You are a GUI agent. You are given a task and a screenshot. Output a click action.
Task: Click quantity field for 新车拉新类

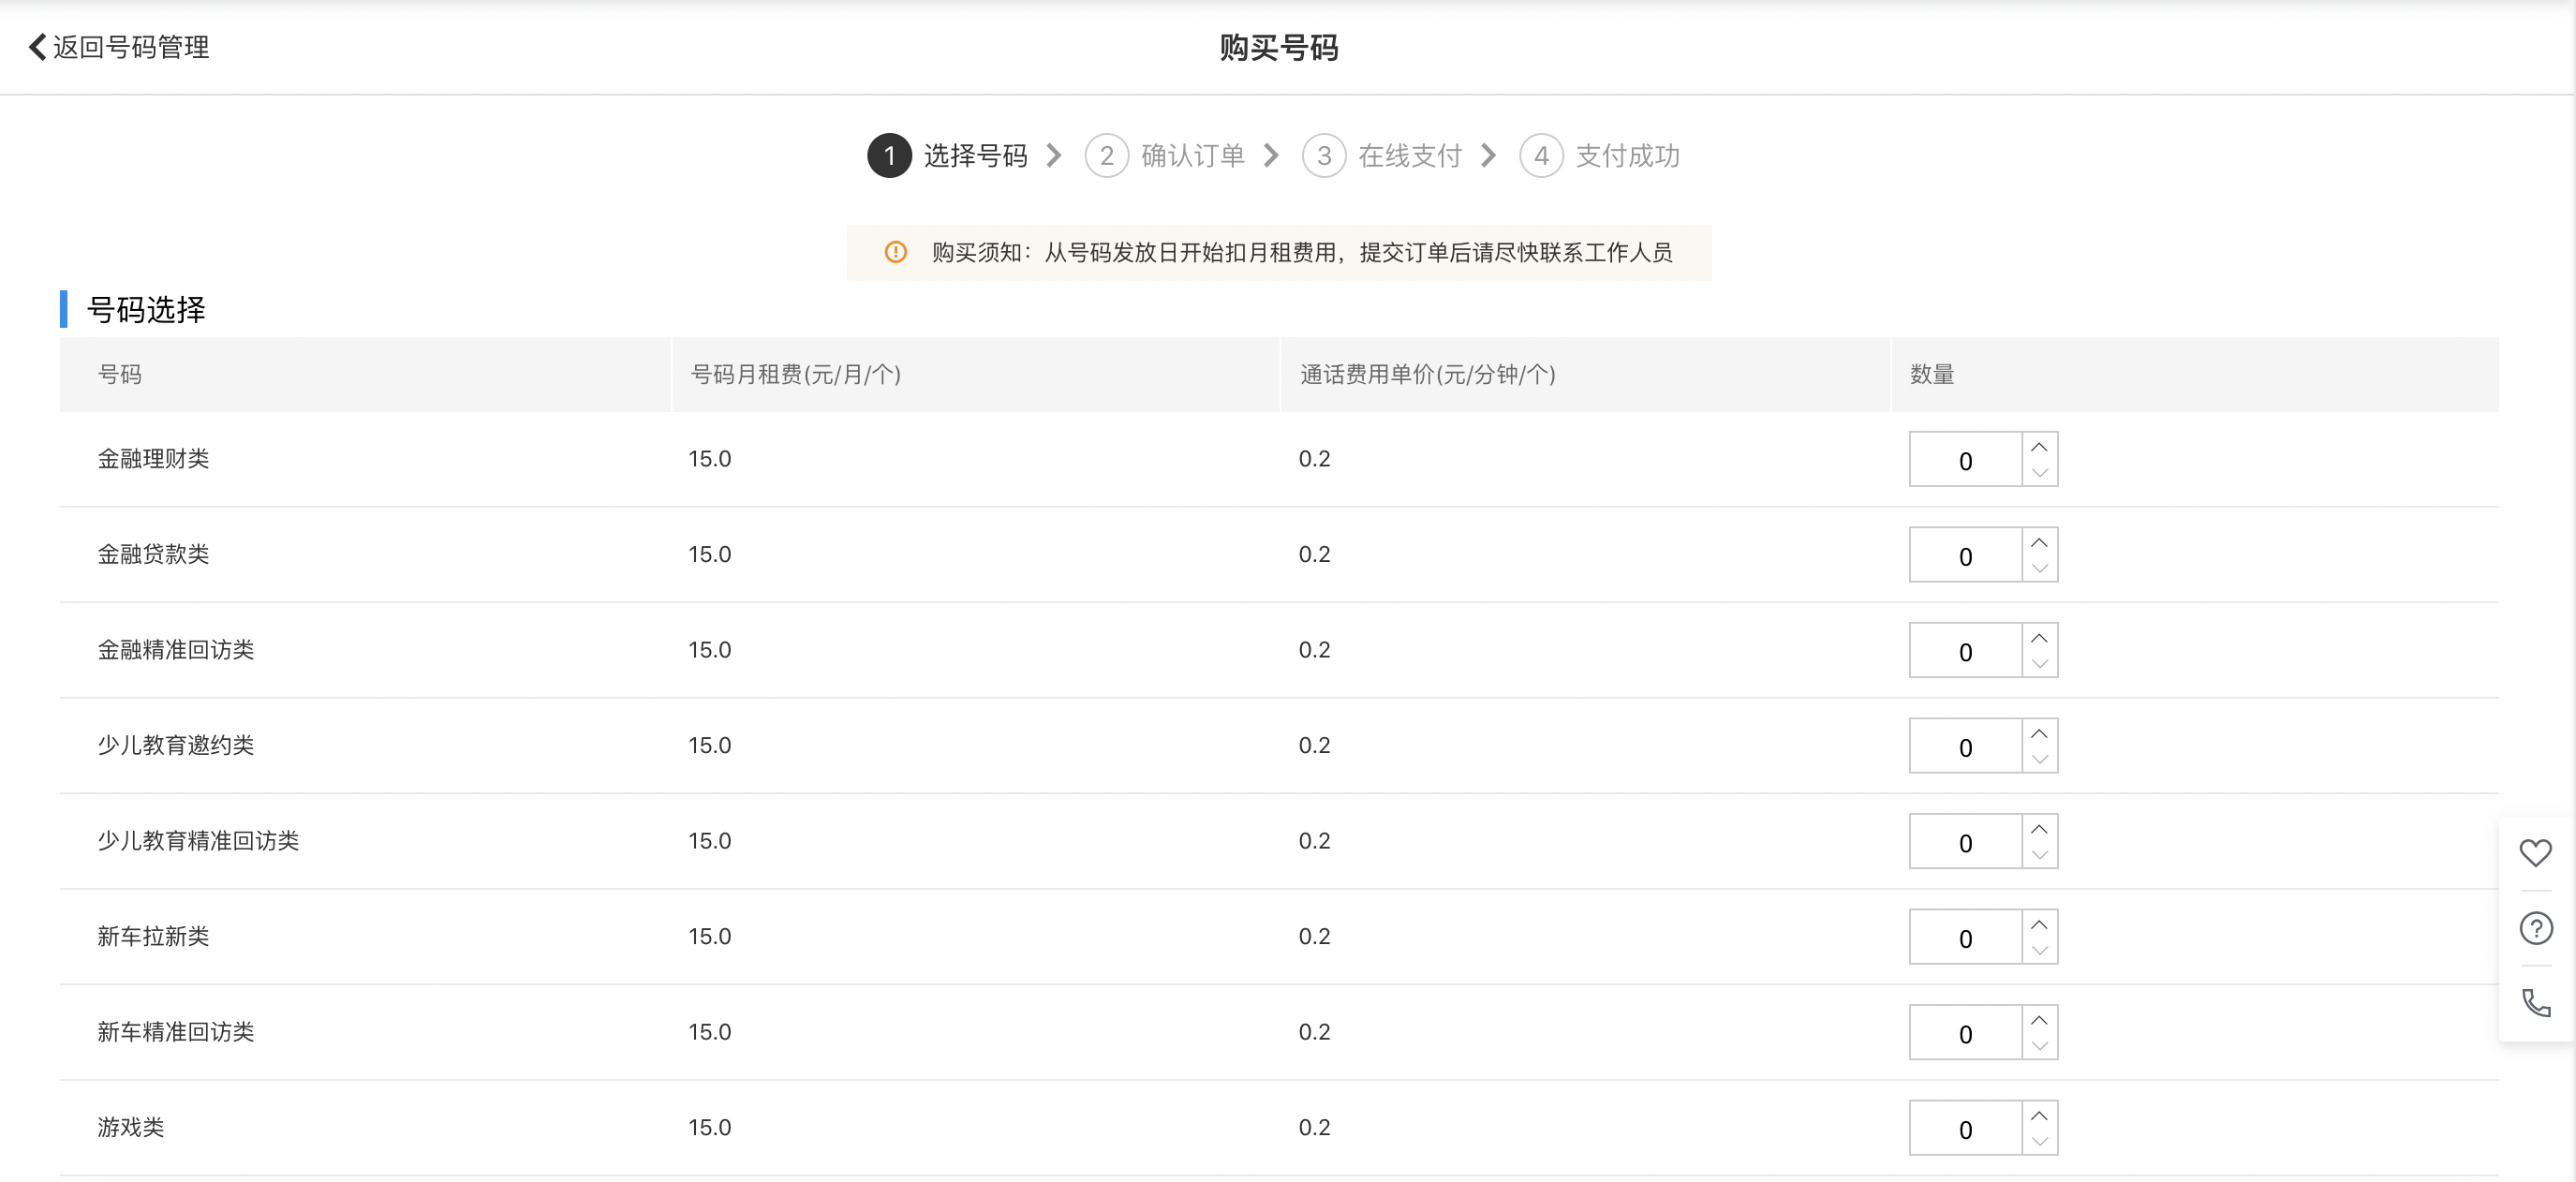pos(1965,937)
